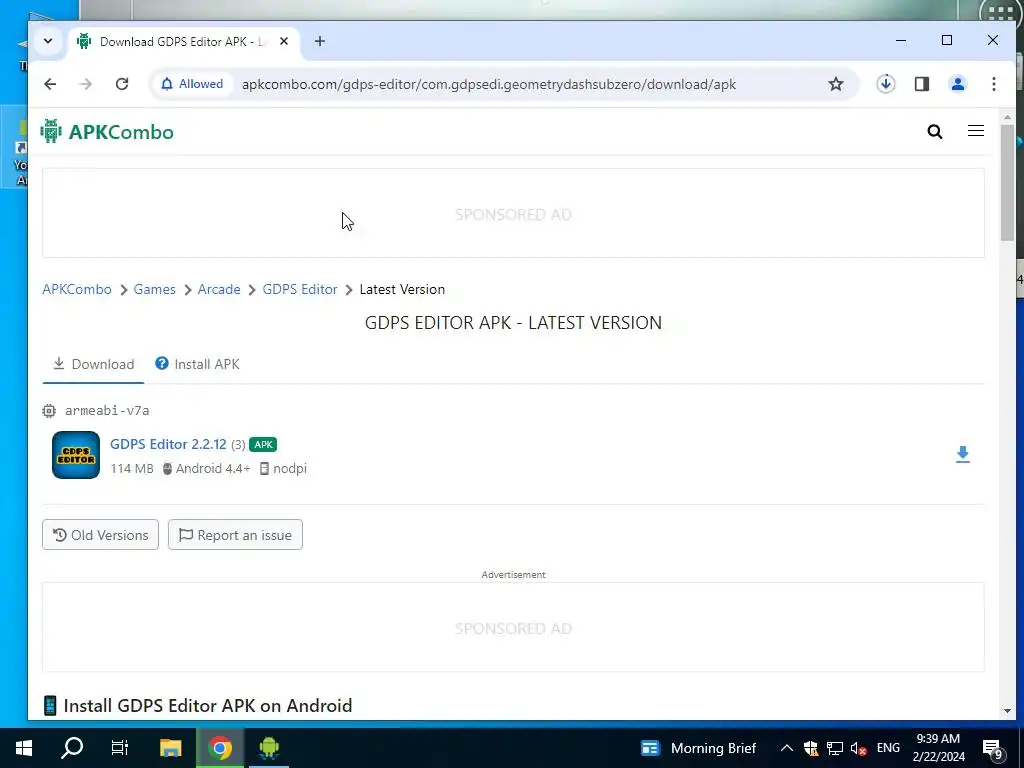Viewport: 1024px width, 768px height.
Task: Open the Chrome three-dot menu
Action: [x=993, y=84]
